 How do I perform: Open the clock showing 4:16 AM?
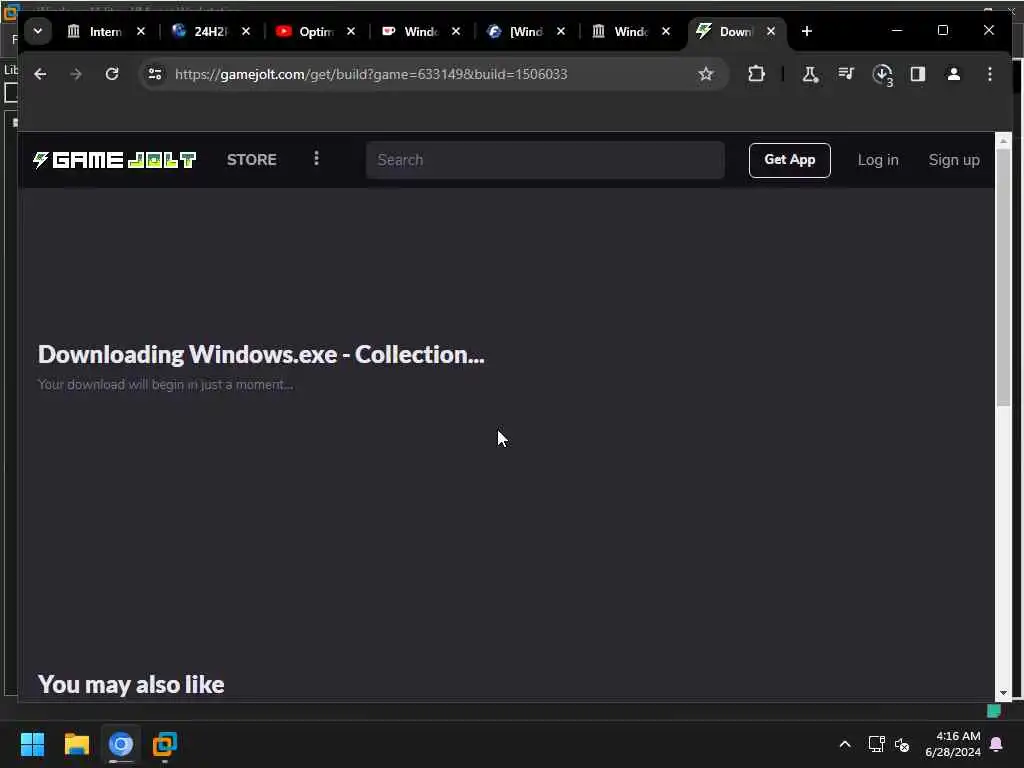[x=953, y=744]
